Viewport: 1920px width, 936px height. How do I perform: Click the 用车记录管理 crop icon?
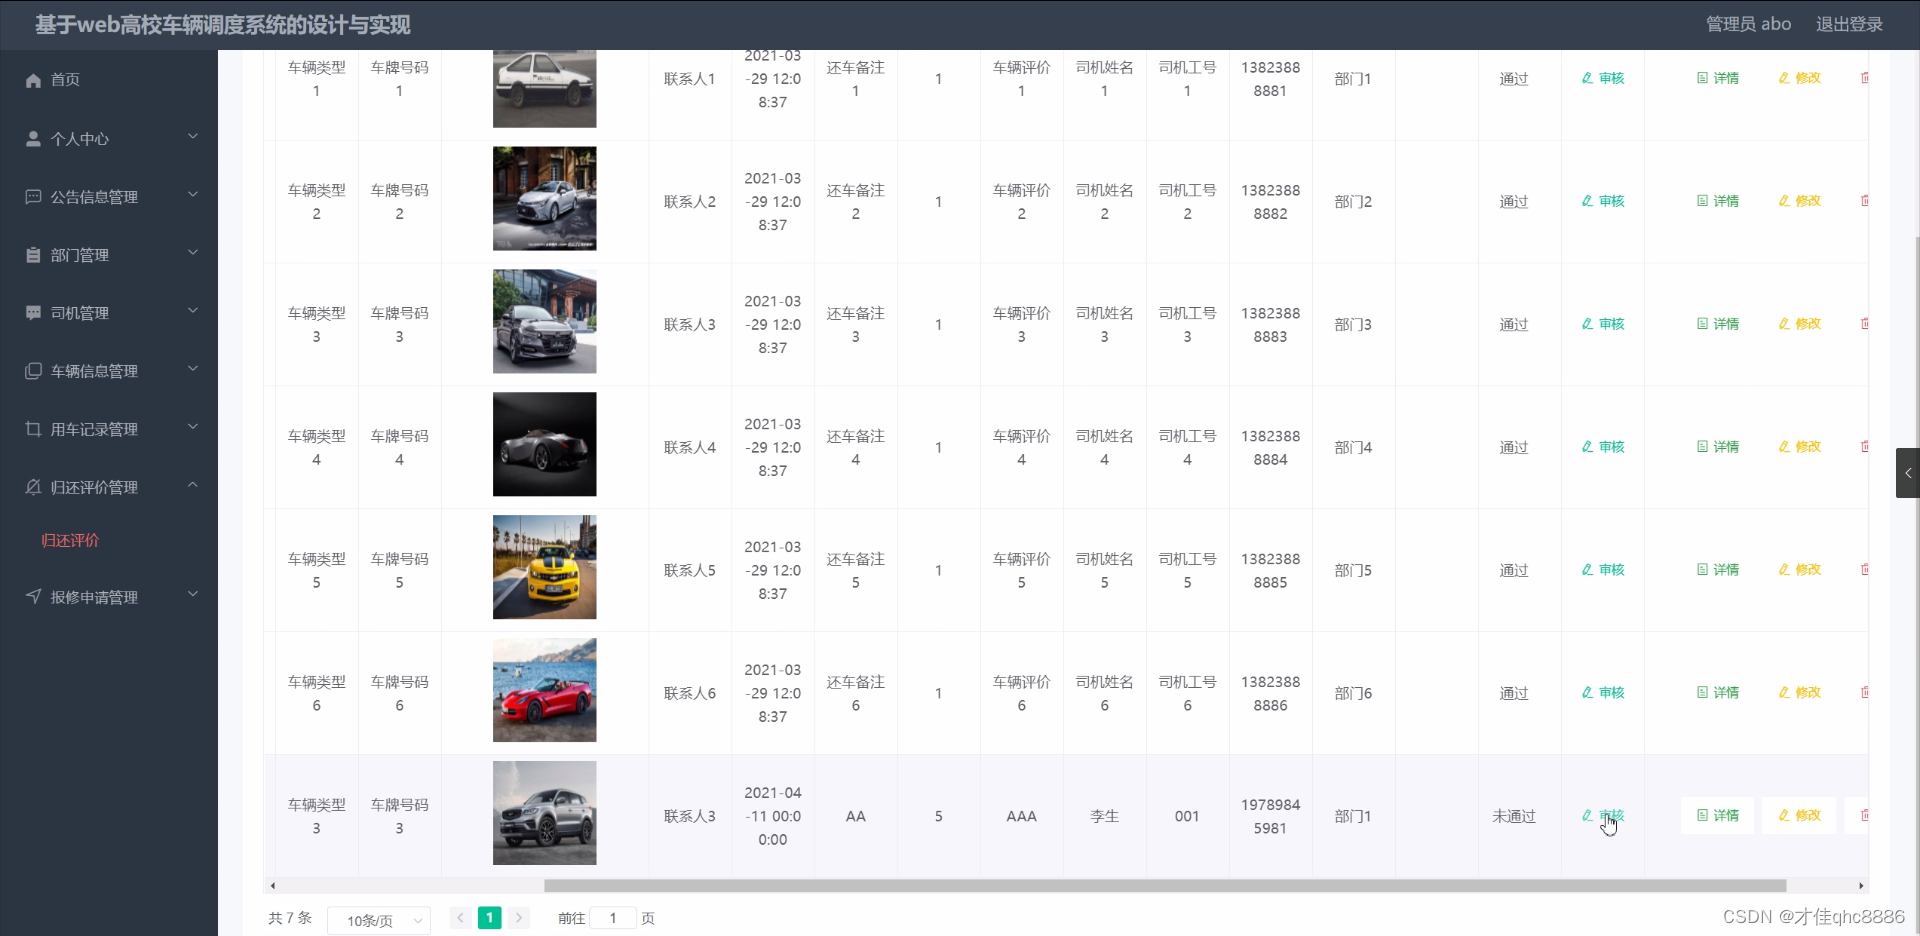(x=33, y=429)
